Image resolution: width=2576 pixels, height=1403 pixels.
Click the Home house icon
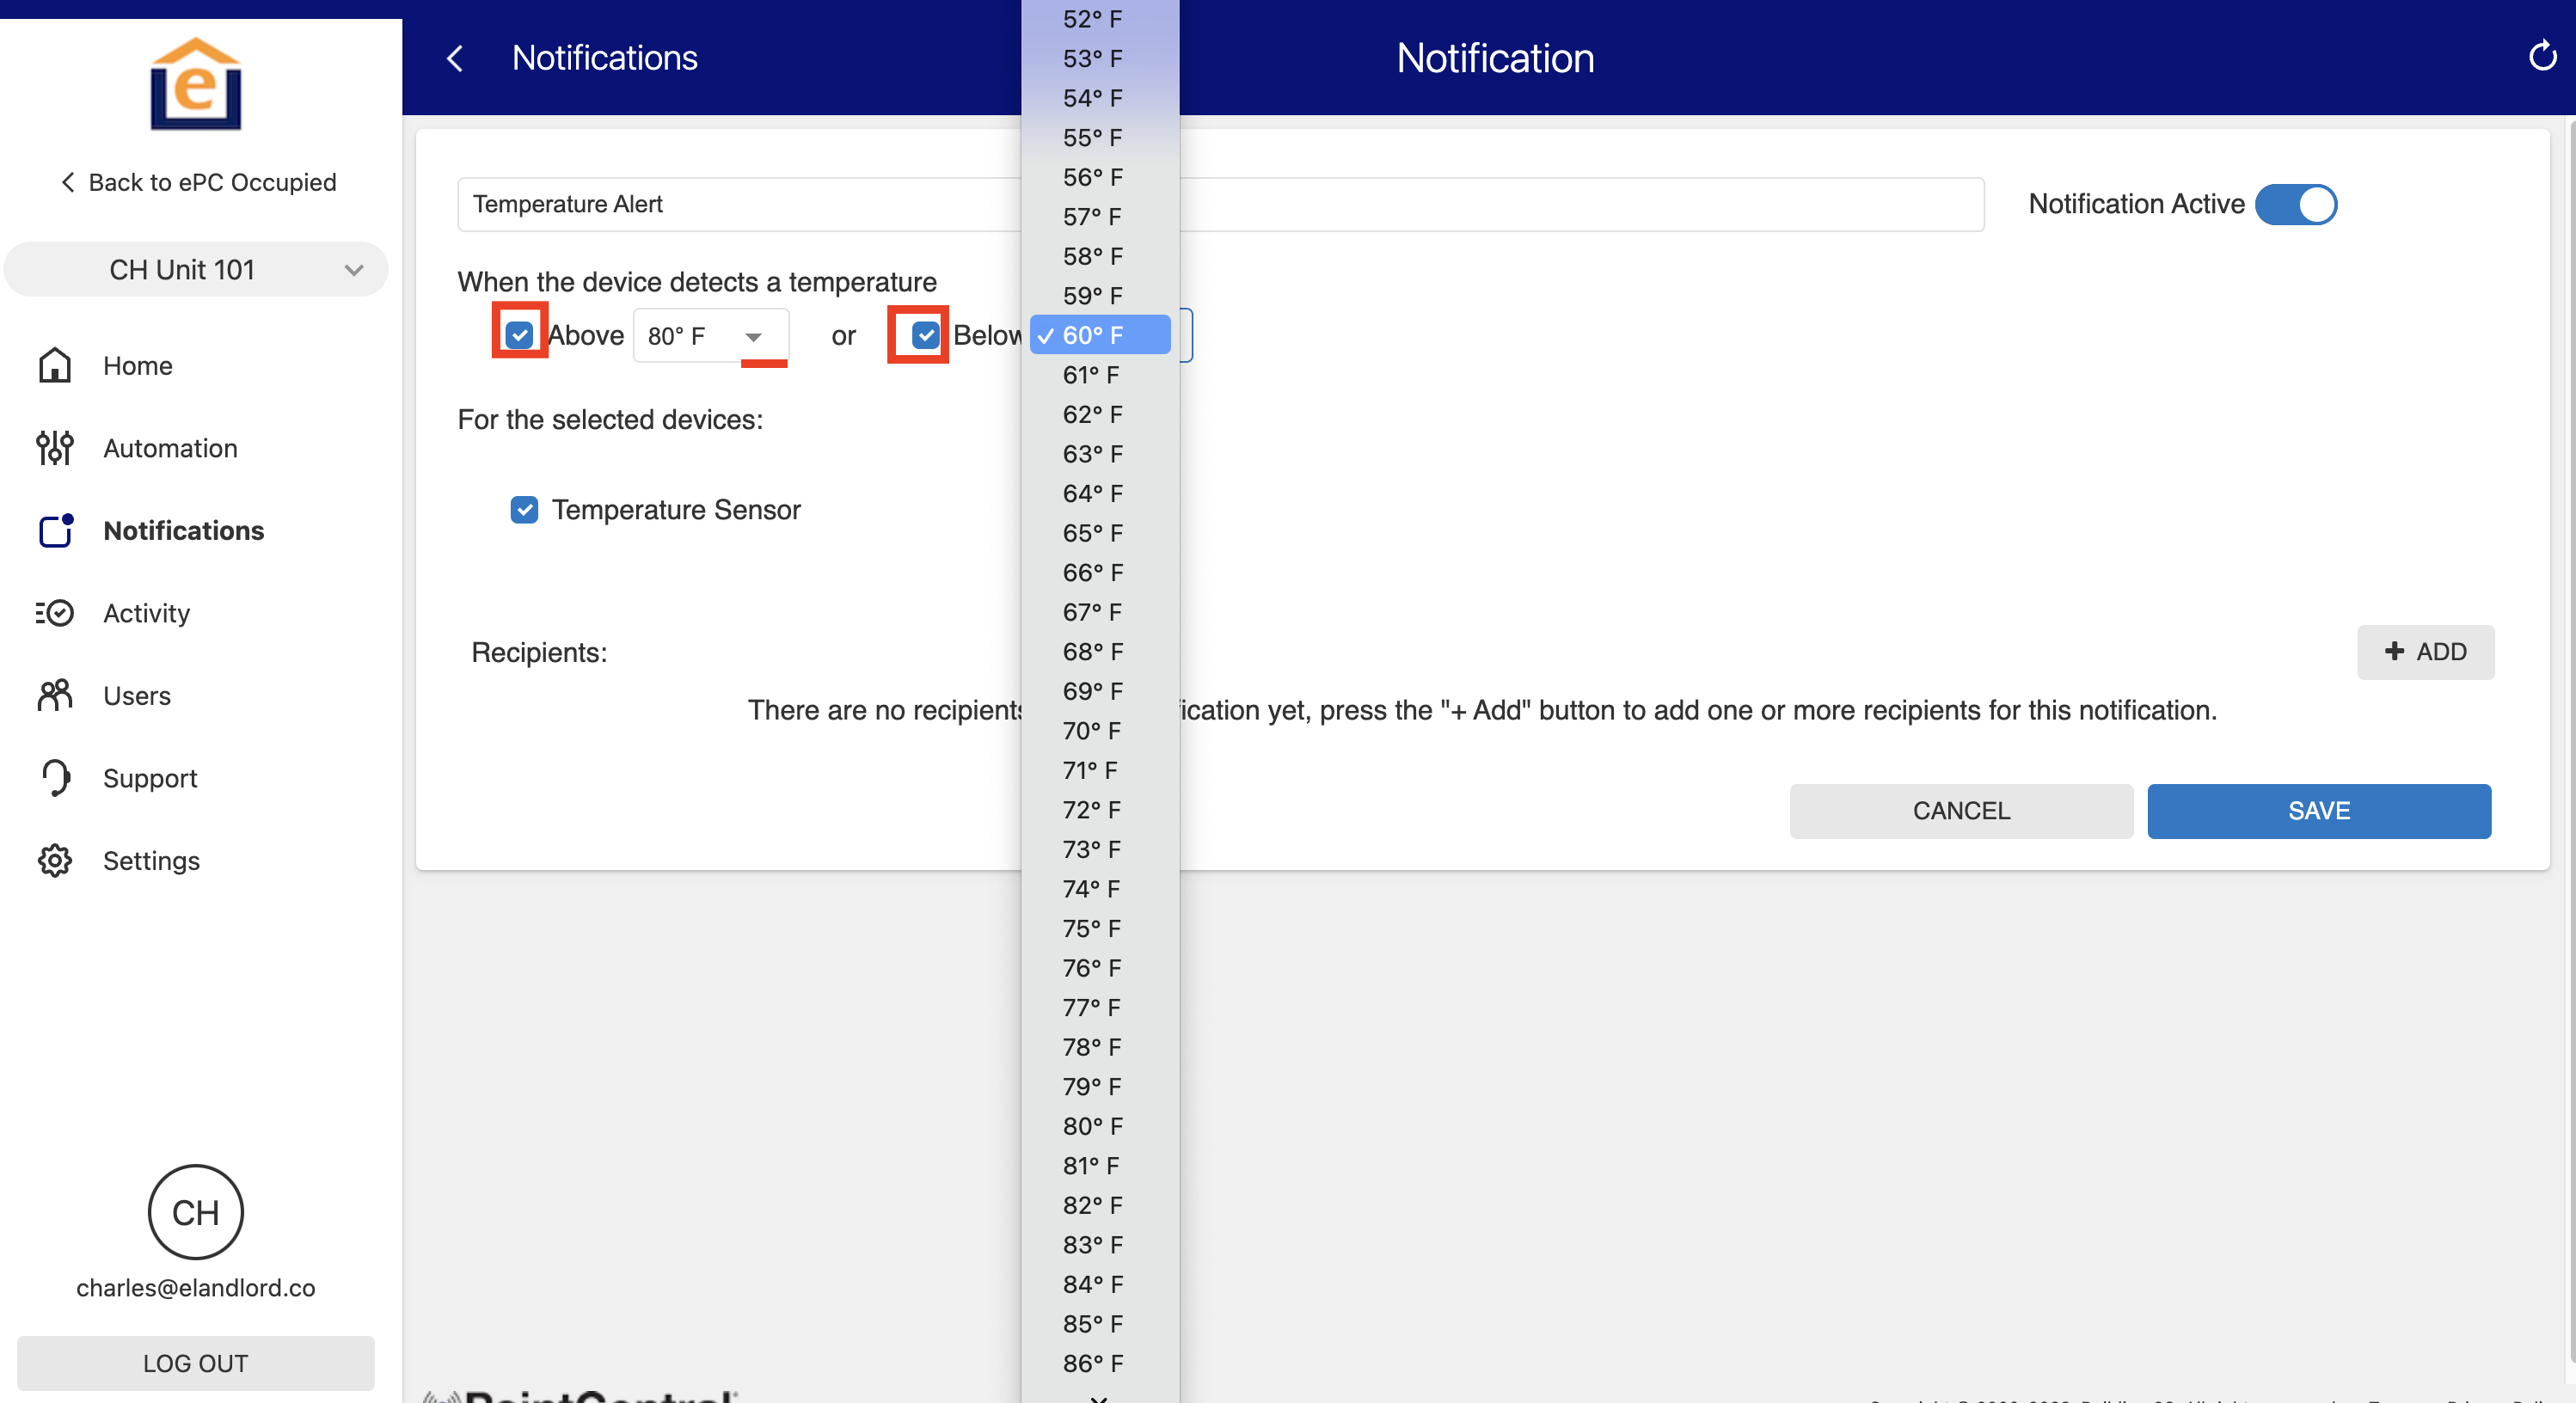click(x=54, y=365)
